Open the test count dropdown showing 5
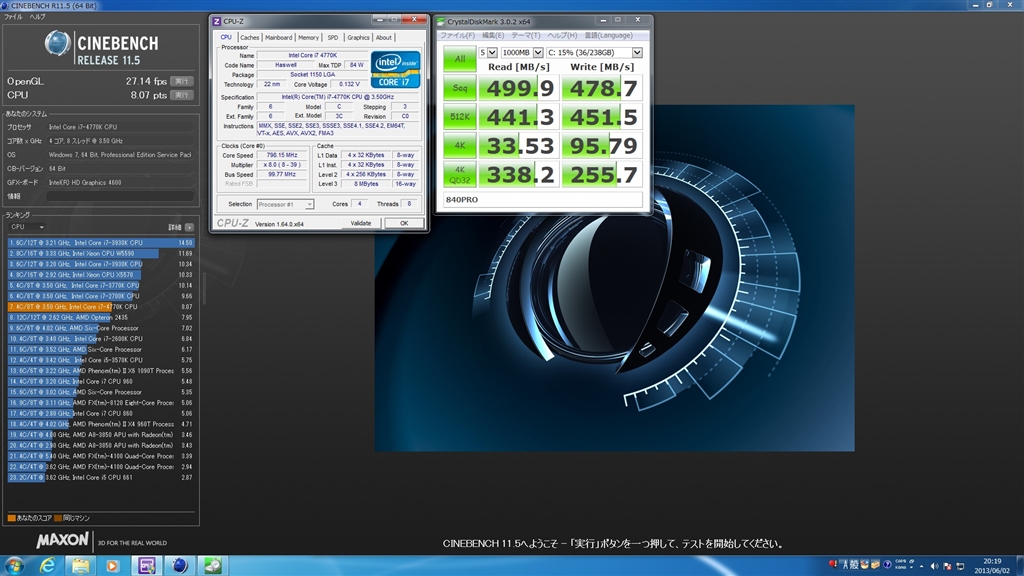Image resolution: width=1024 pixels, height=576 pixels. (488, 52)
